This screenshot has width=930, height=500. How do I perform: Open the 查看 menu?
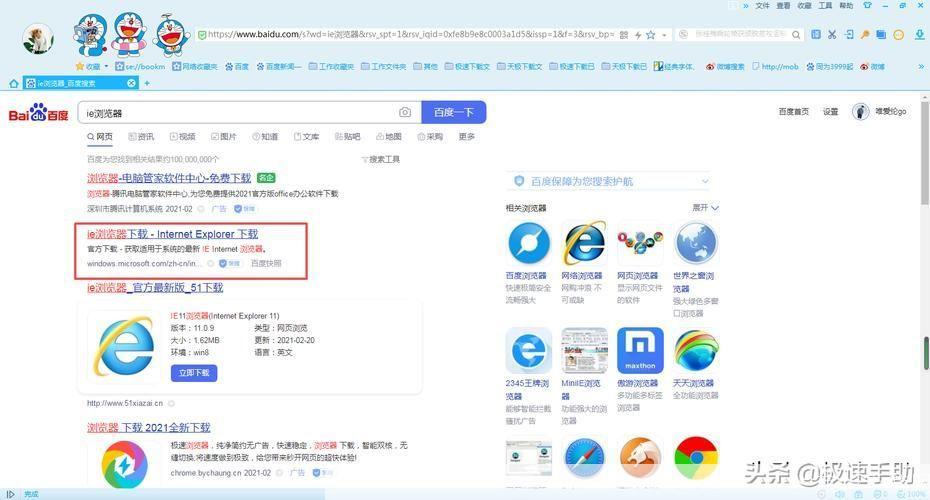pos(784,5)
